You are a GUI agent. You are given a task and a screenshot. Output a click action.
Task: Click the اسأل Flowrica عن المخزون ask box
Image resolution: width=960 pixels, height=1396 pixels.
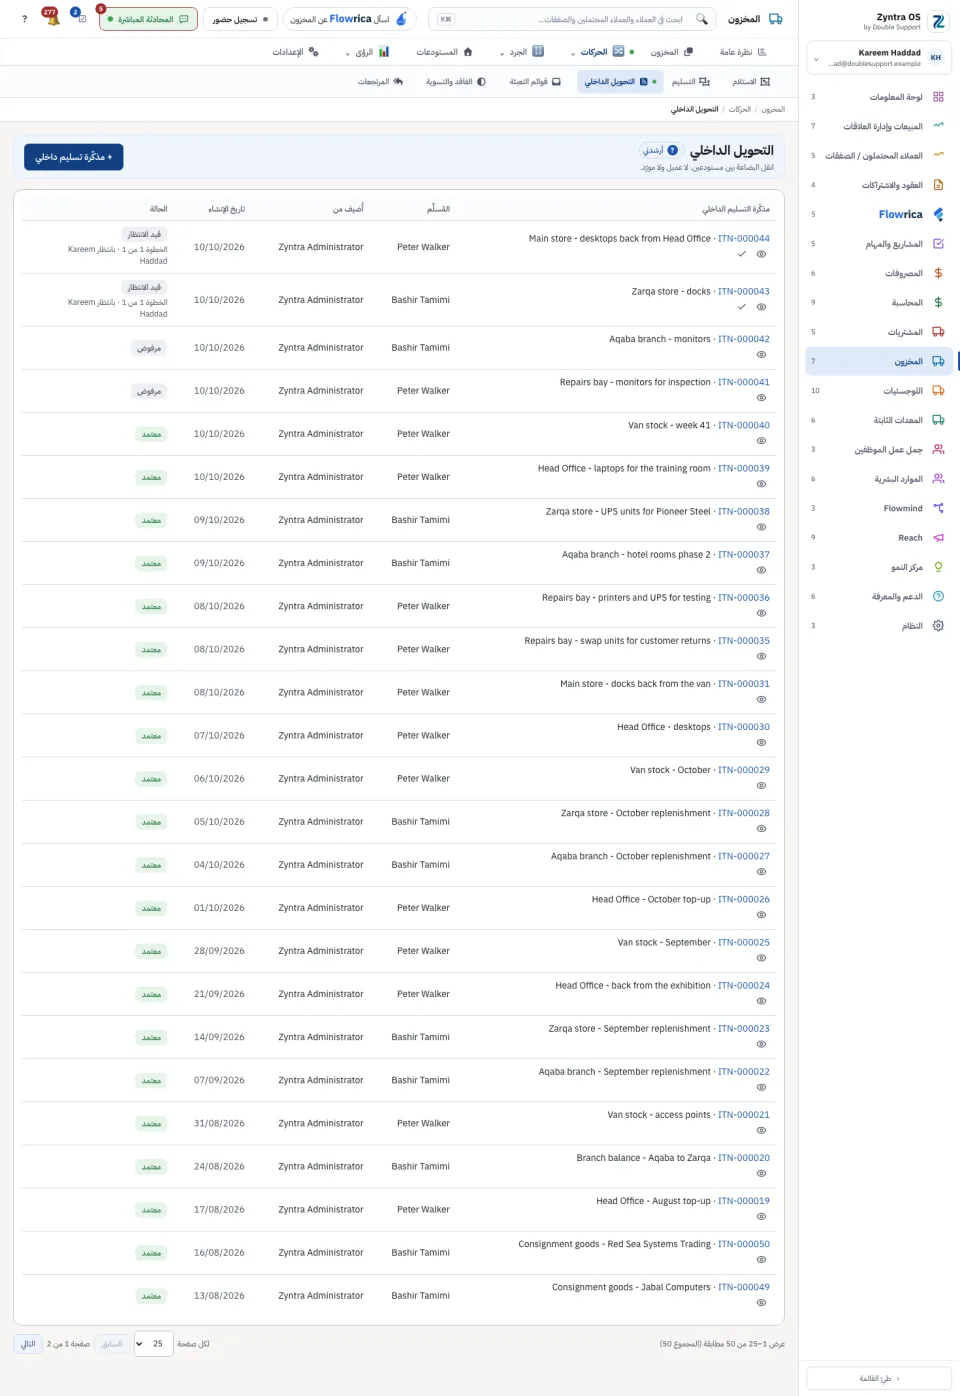(x=350, y=19)
